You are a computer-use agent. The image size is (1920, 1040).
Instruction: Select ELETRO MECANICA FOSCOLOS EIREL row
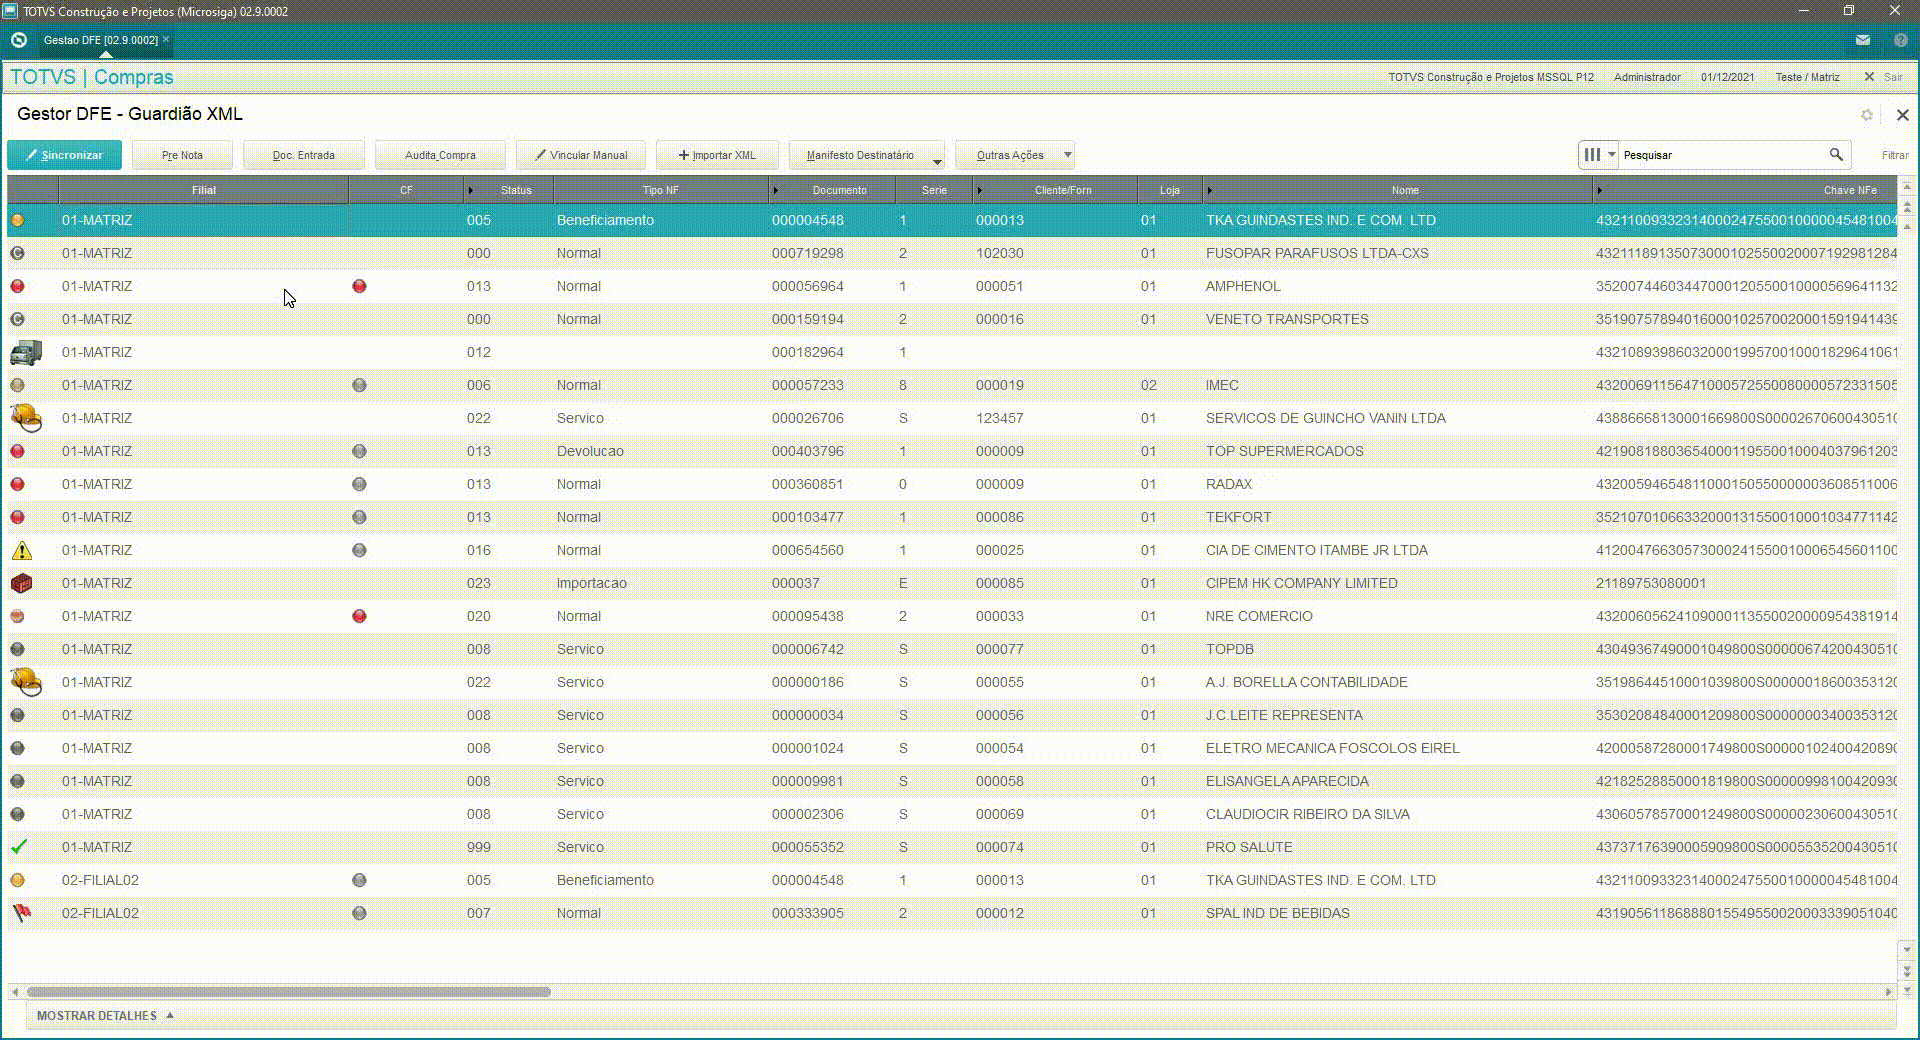tap(952, 748)
